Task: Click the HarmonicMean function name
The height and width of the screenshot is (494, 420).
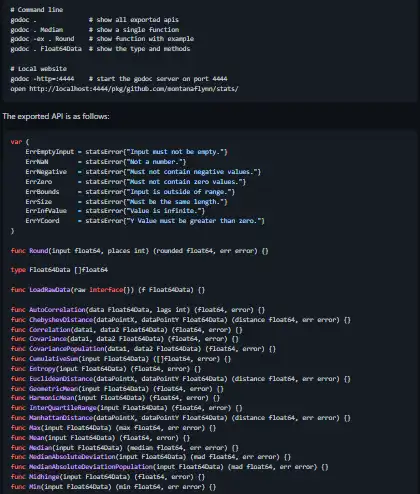Action: pyautogui.click(x=52, y=398)
